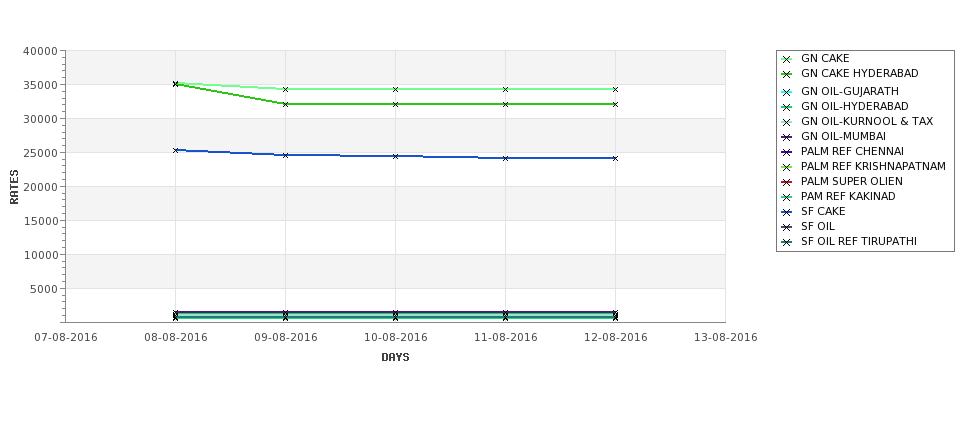Select the GN OIL-HYDERABAD legend label
975x429 pixels.
pos(854,106)
